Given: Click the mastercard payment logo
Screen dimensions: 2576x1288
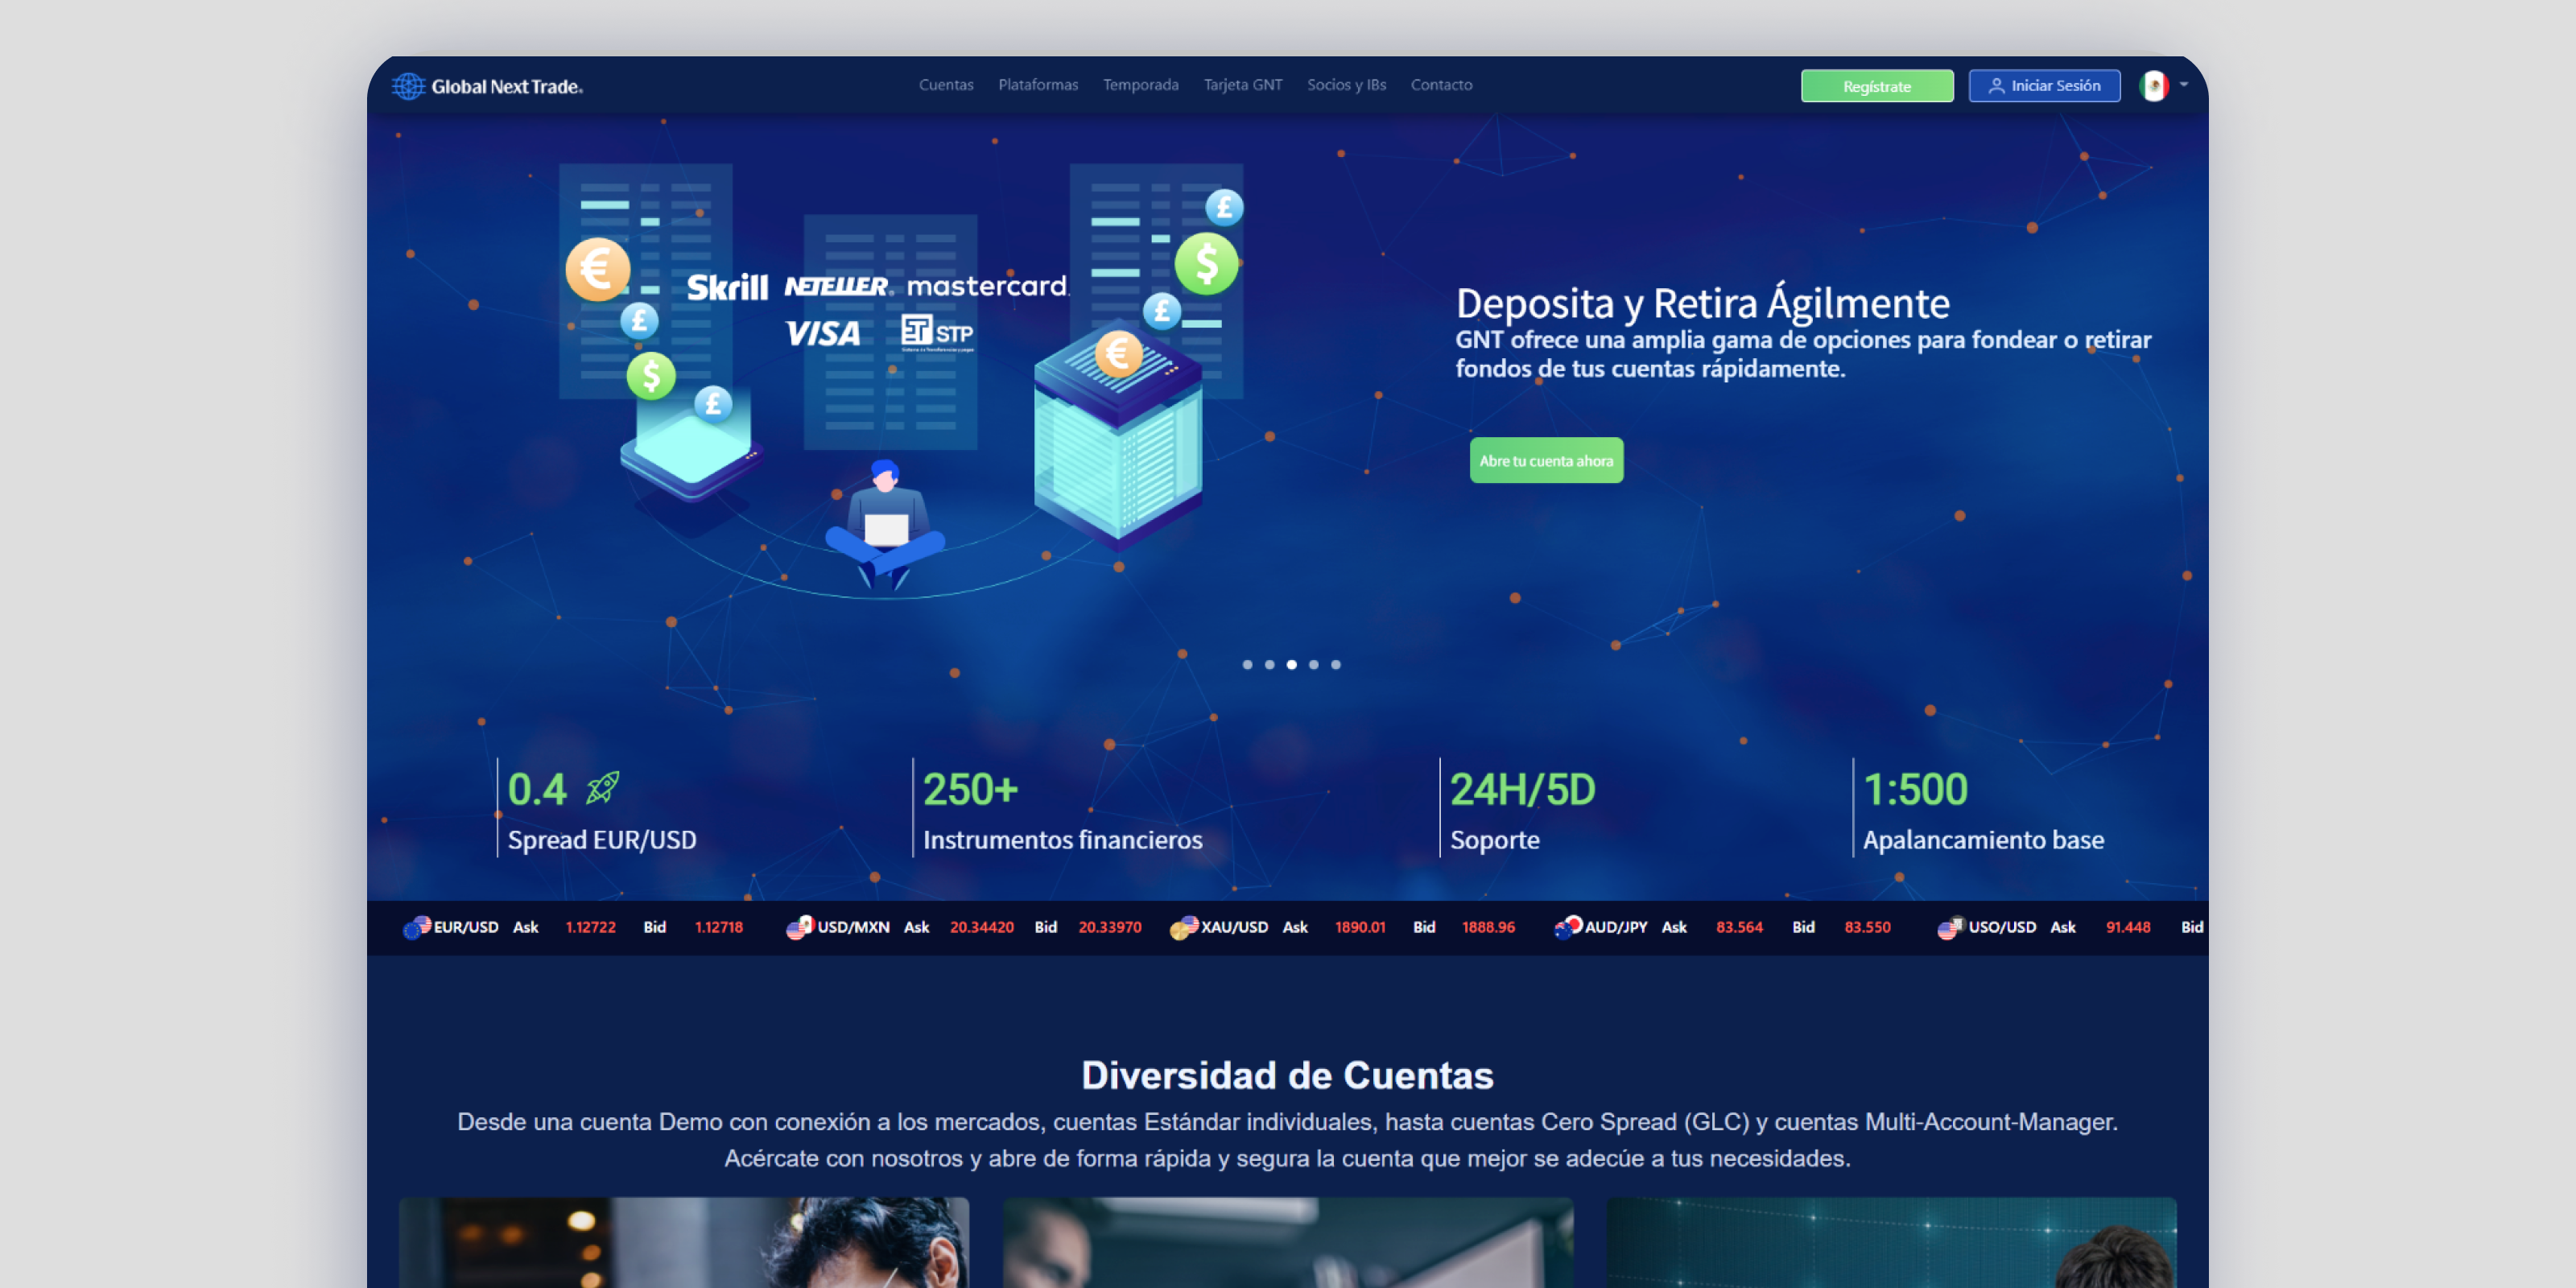Looking at the screenshot, I should [988, 286].
